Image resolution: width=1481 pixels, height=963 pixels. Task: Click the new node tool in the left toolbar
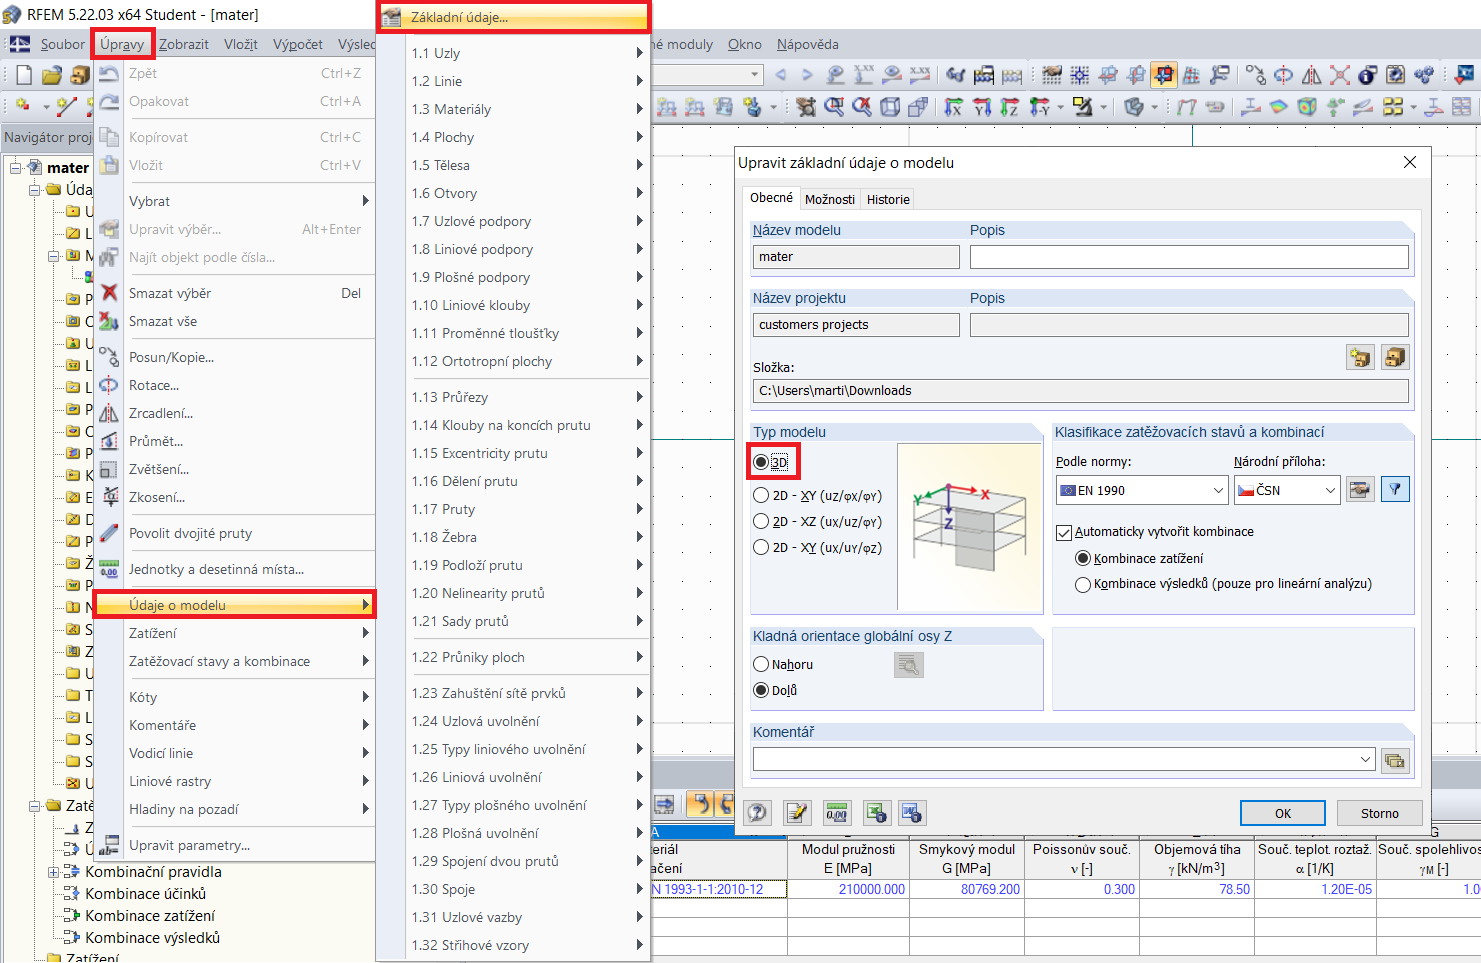click(22, 106)
